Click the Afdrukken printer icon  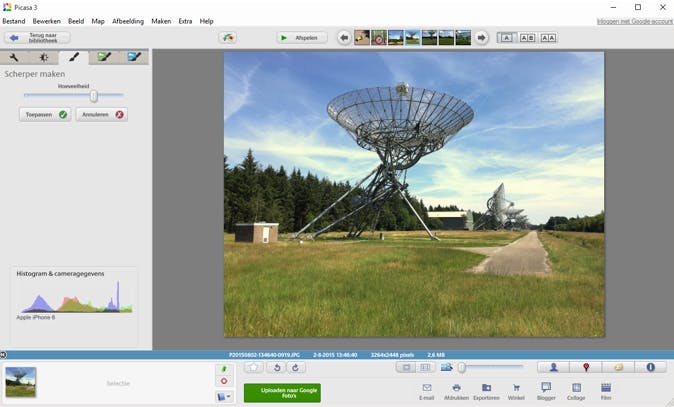click(x=456, y=389)
